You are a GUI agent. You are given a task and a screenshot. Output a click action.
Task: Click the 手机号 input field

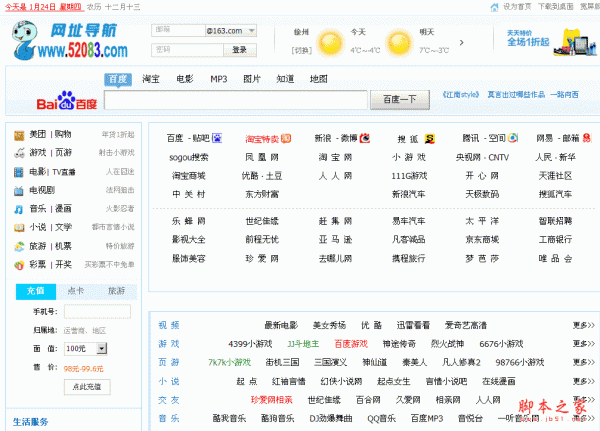point(97,312)
